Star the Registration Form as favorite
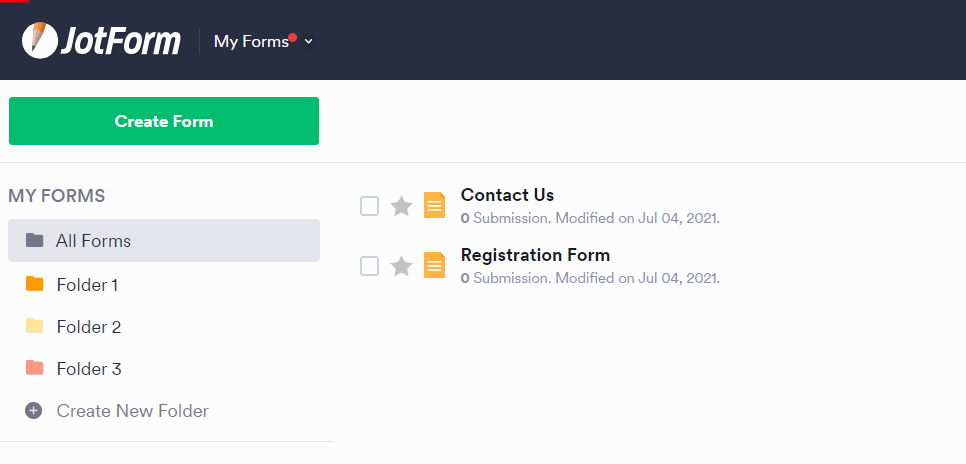 401,266
